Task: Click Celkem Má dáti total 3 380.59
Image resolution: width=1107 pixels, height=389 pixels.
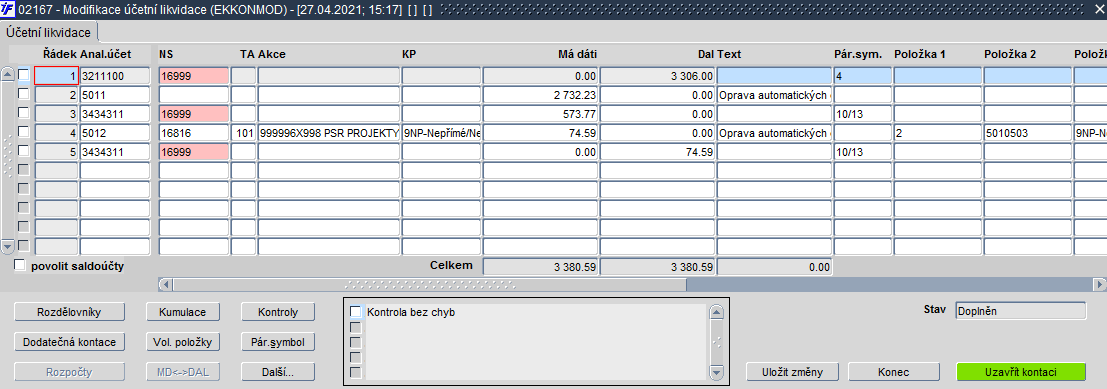Action: pyautogui.click(x=540, y=267)
